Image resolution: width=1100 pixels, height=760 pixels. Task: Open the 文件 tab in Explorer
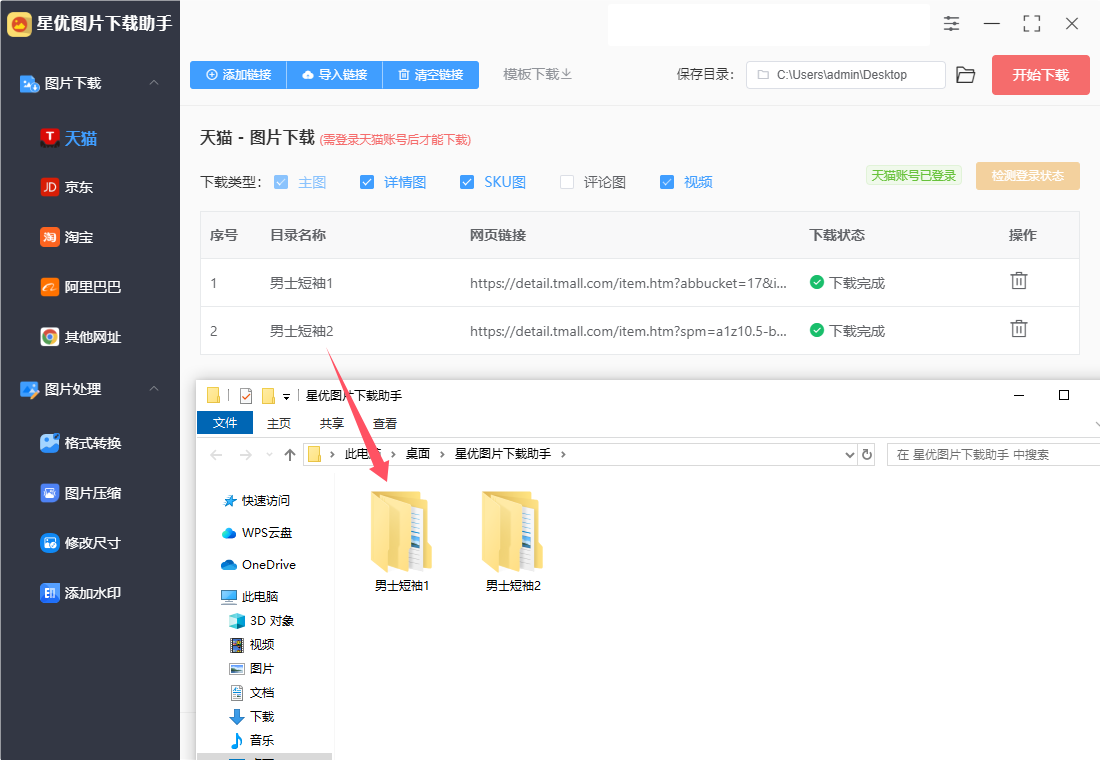coord(224,422)
